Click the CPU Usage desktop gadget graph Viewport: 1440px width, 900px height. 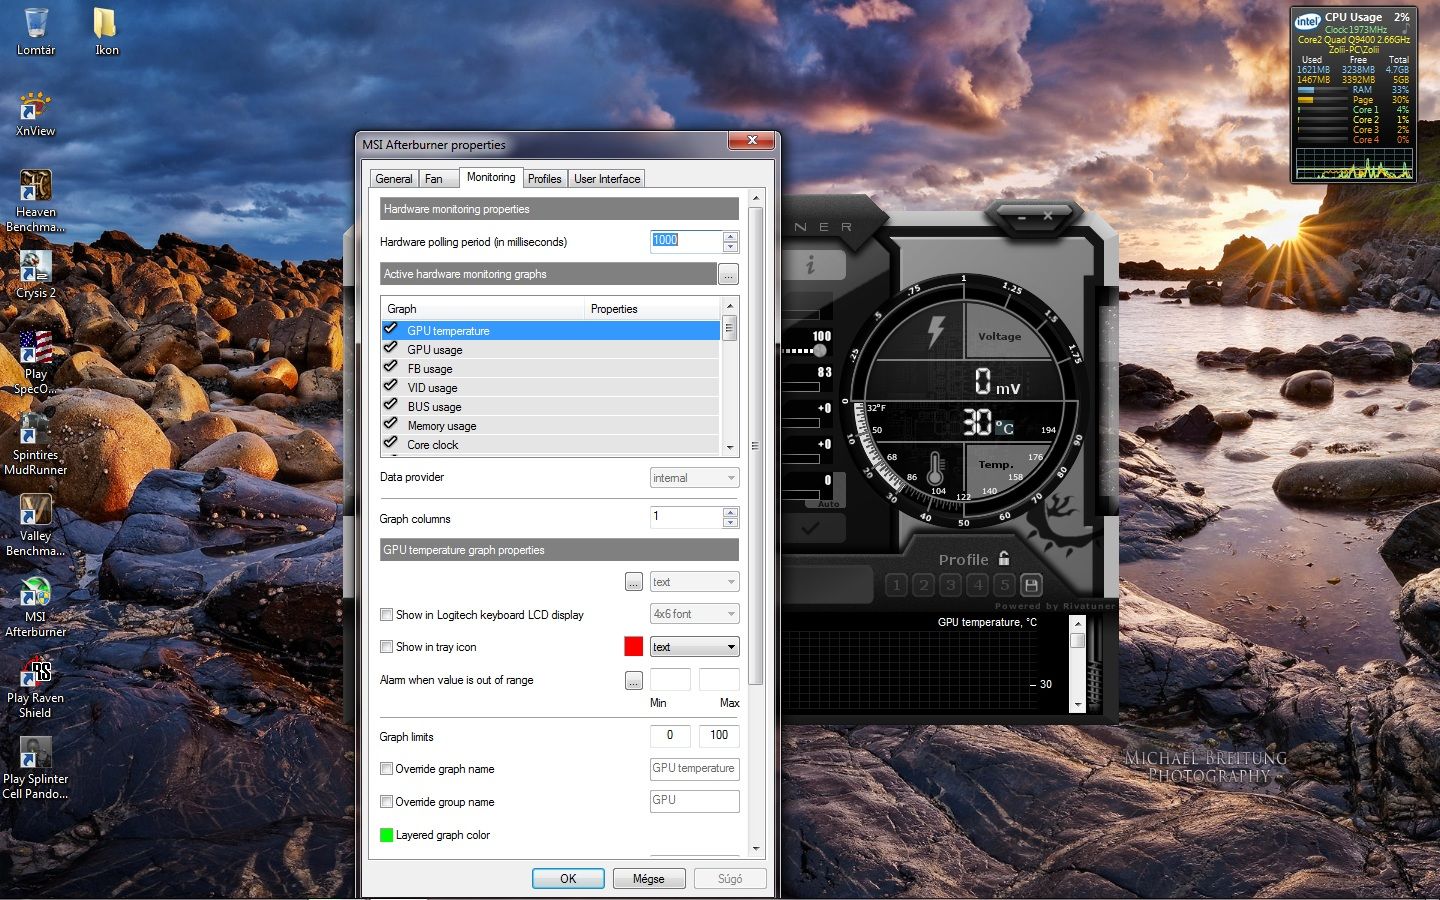click(x=1354, y=163)
